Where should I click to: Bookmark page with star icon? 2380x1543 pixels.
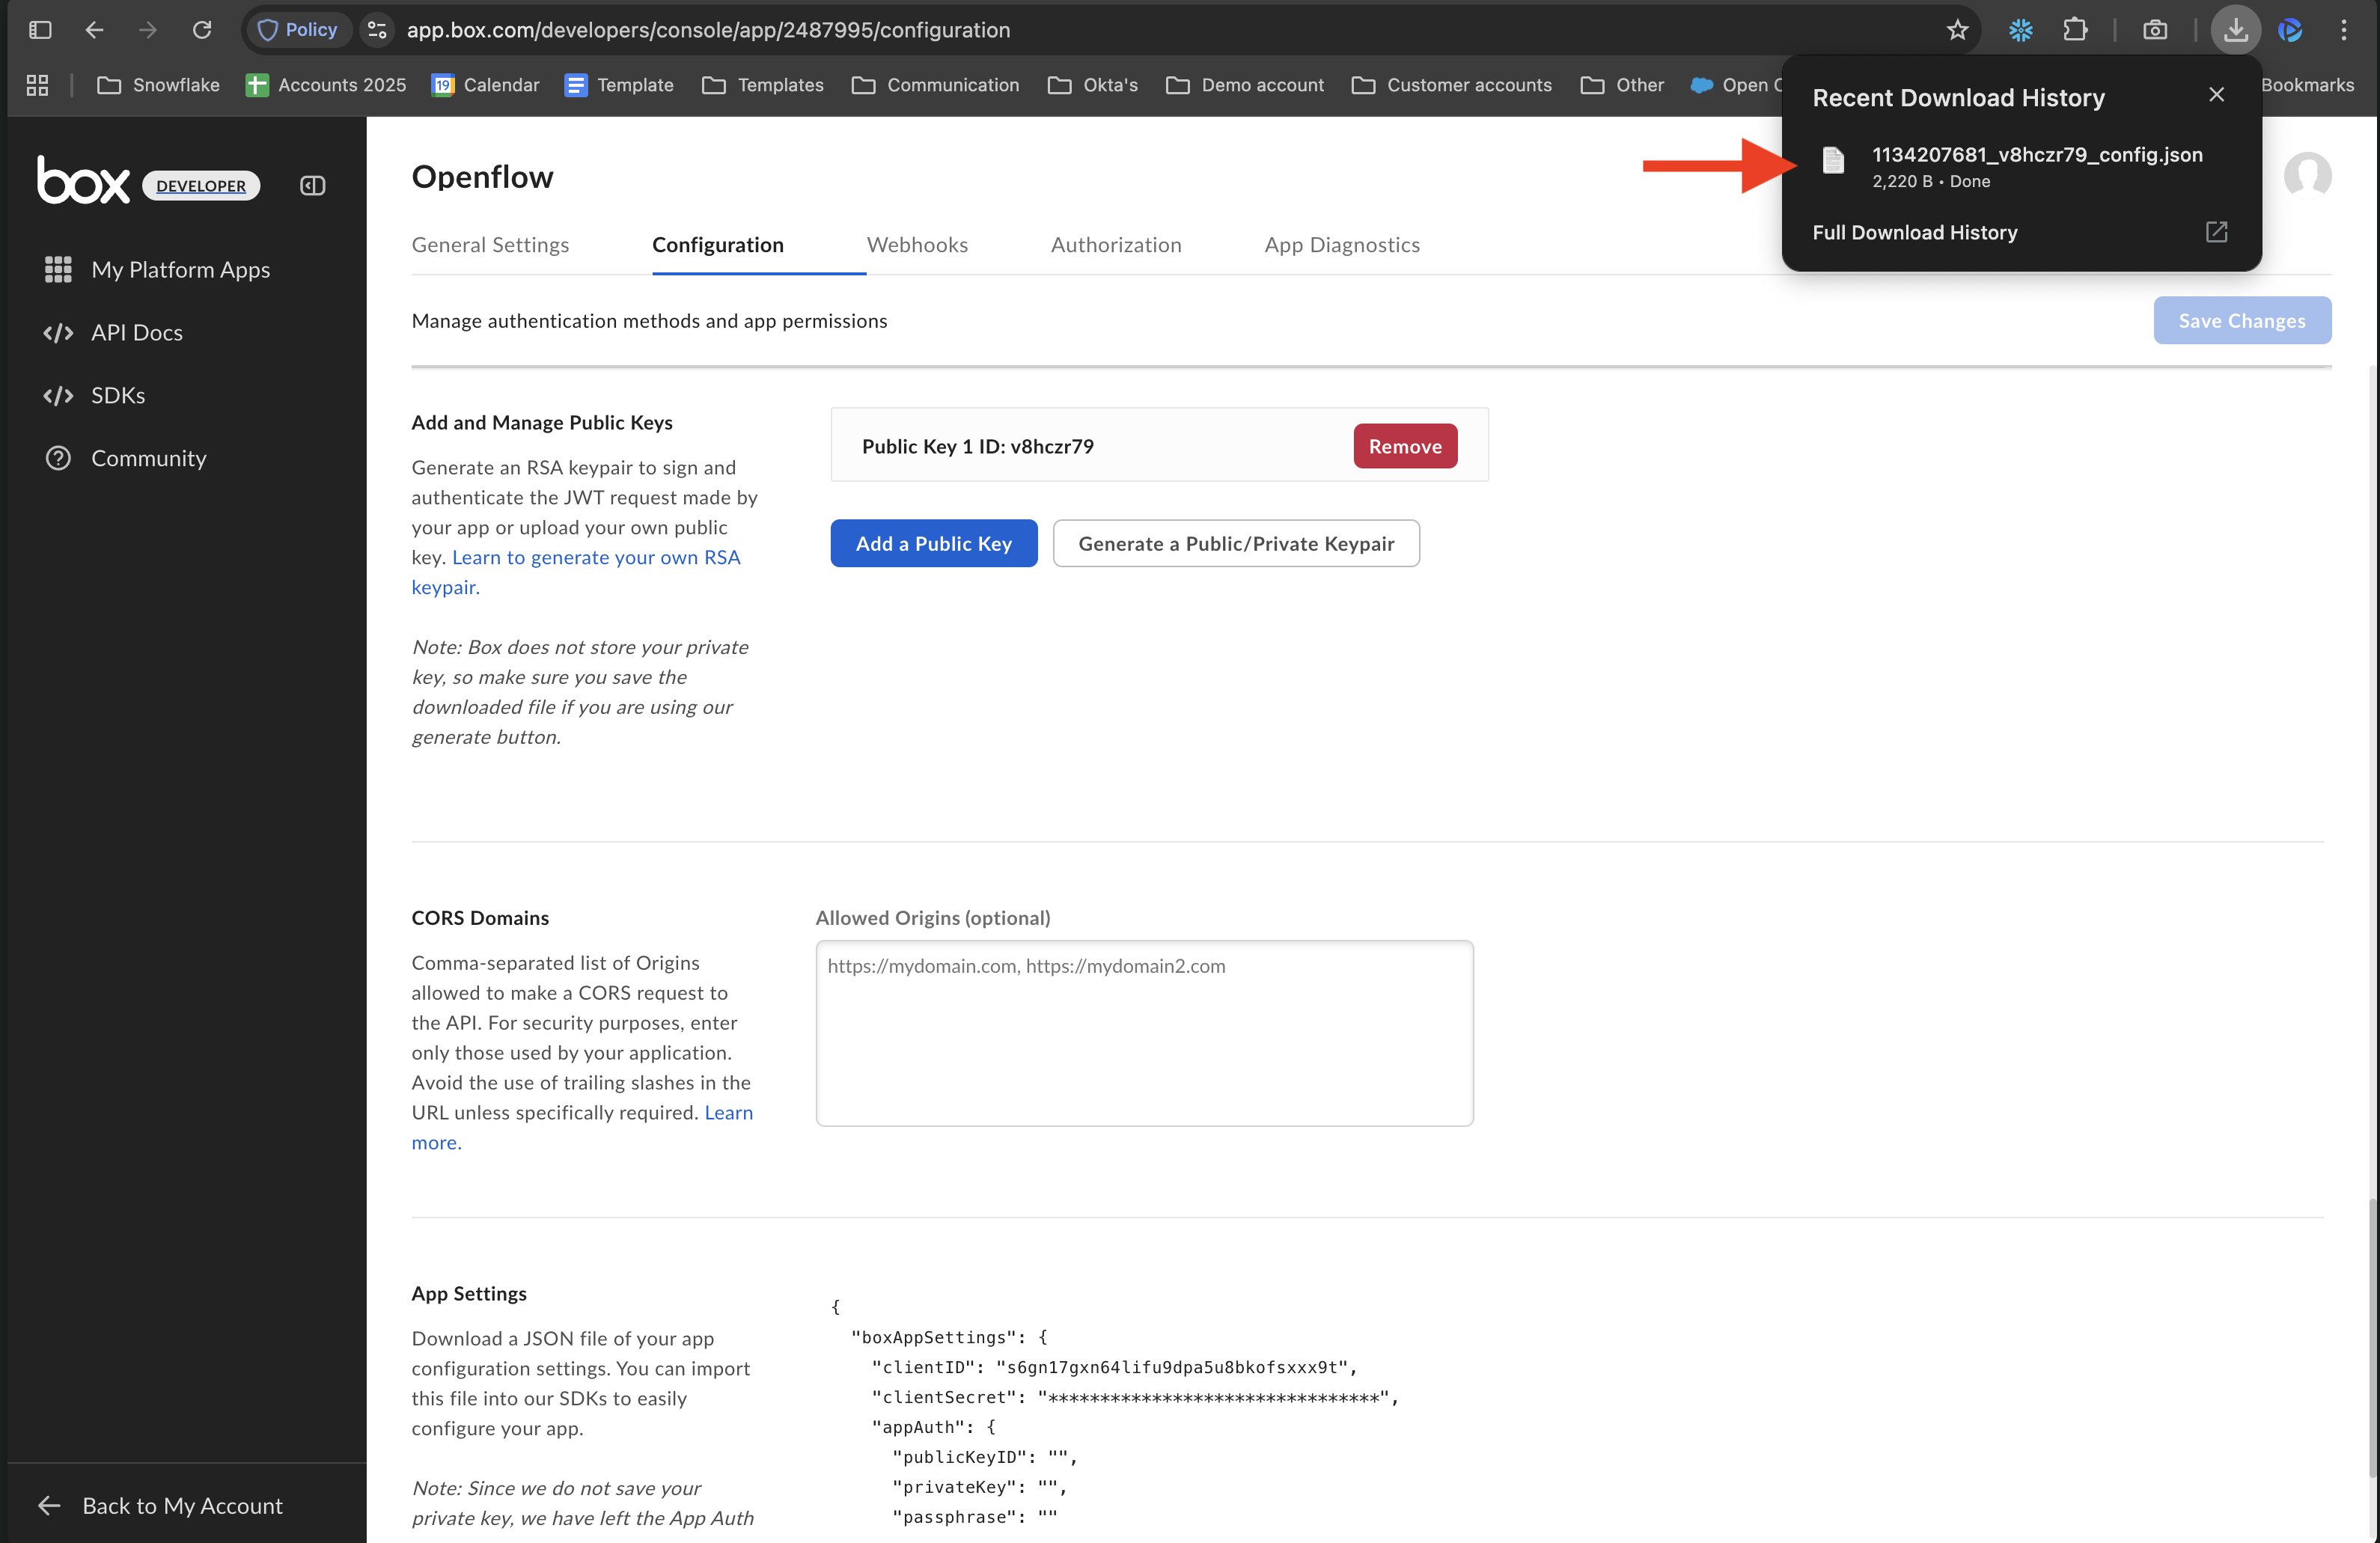pyautogui.click(x=1957, y=30)
